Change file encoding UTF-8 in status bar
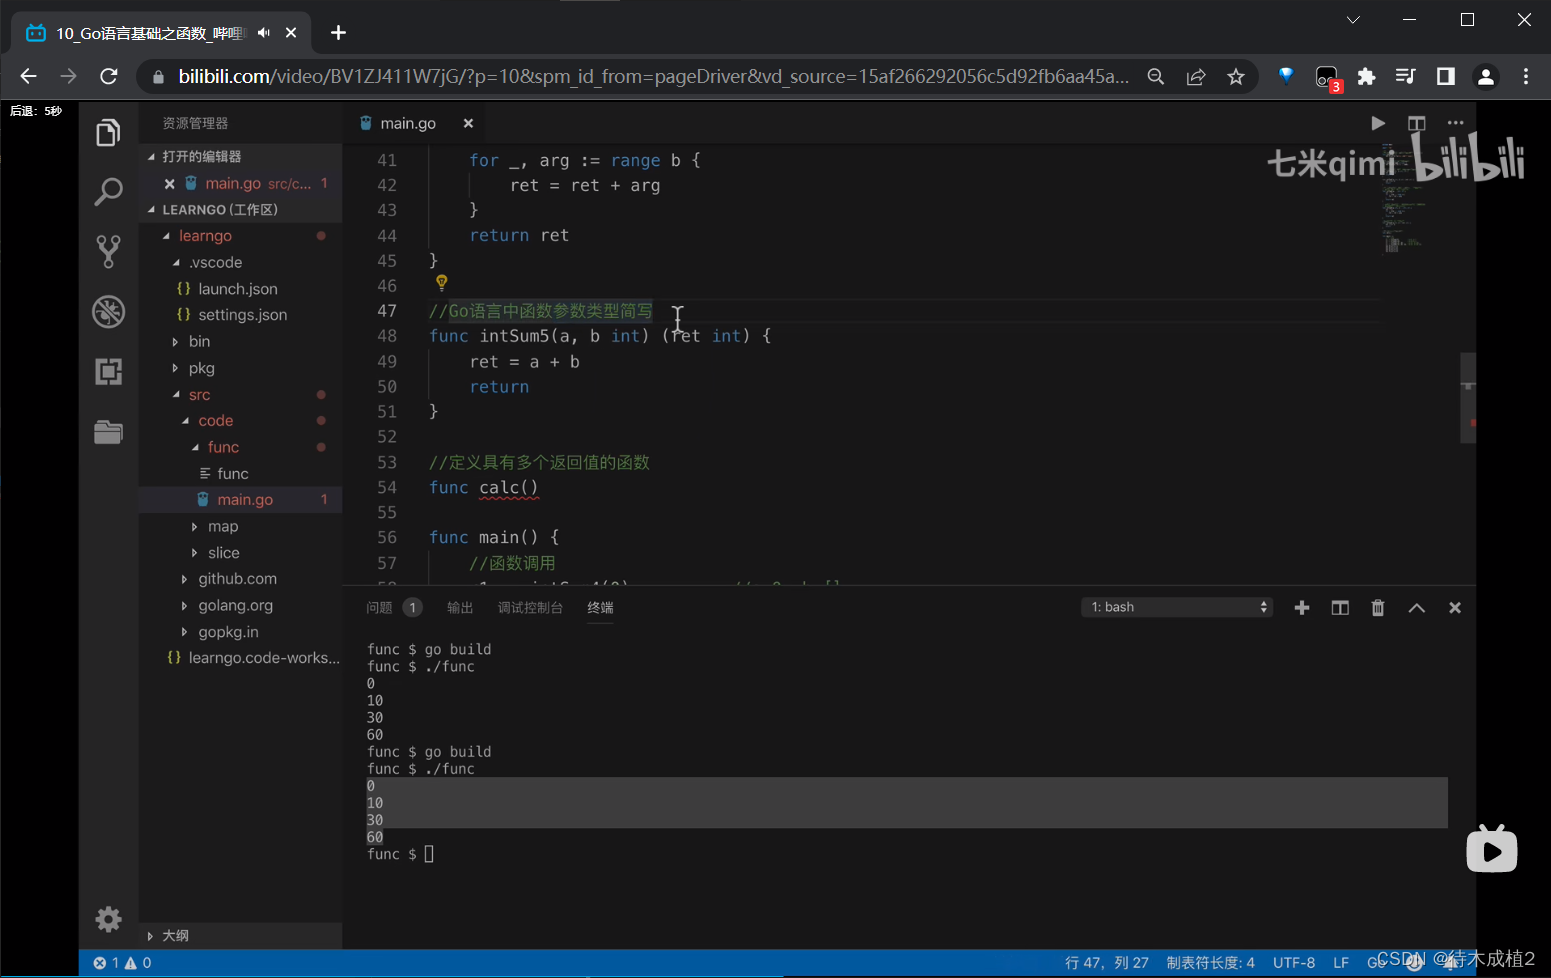 1294,962
